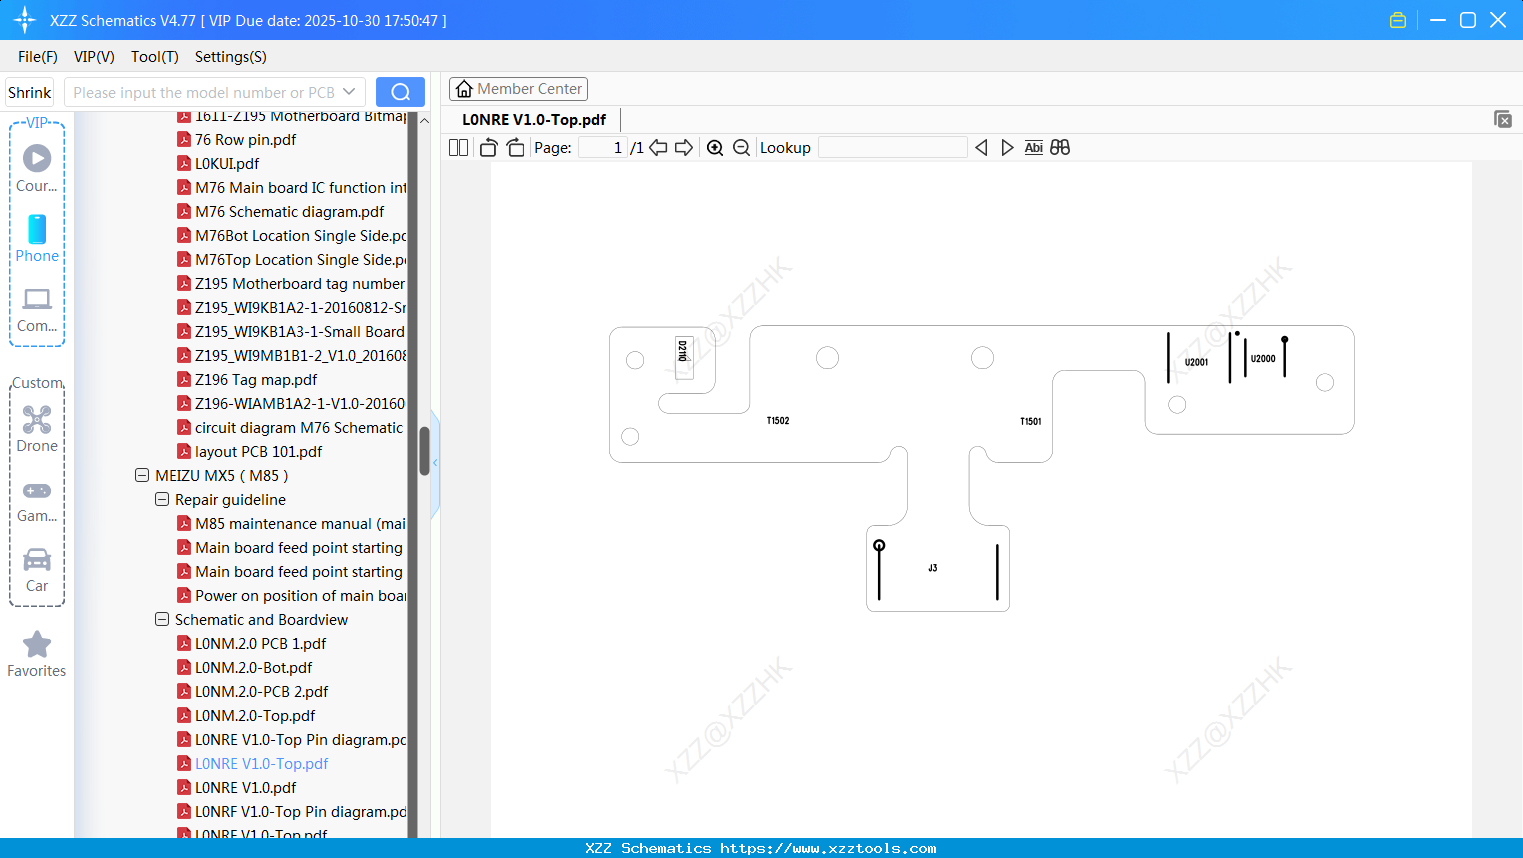Click the yellow VIP store icon
The width and height of the screenshot is (1523, 858).
point(1398,20)
